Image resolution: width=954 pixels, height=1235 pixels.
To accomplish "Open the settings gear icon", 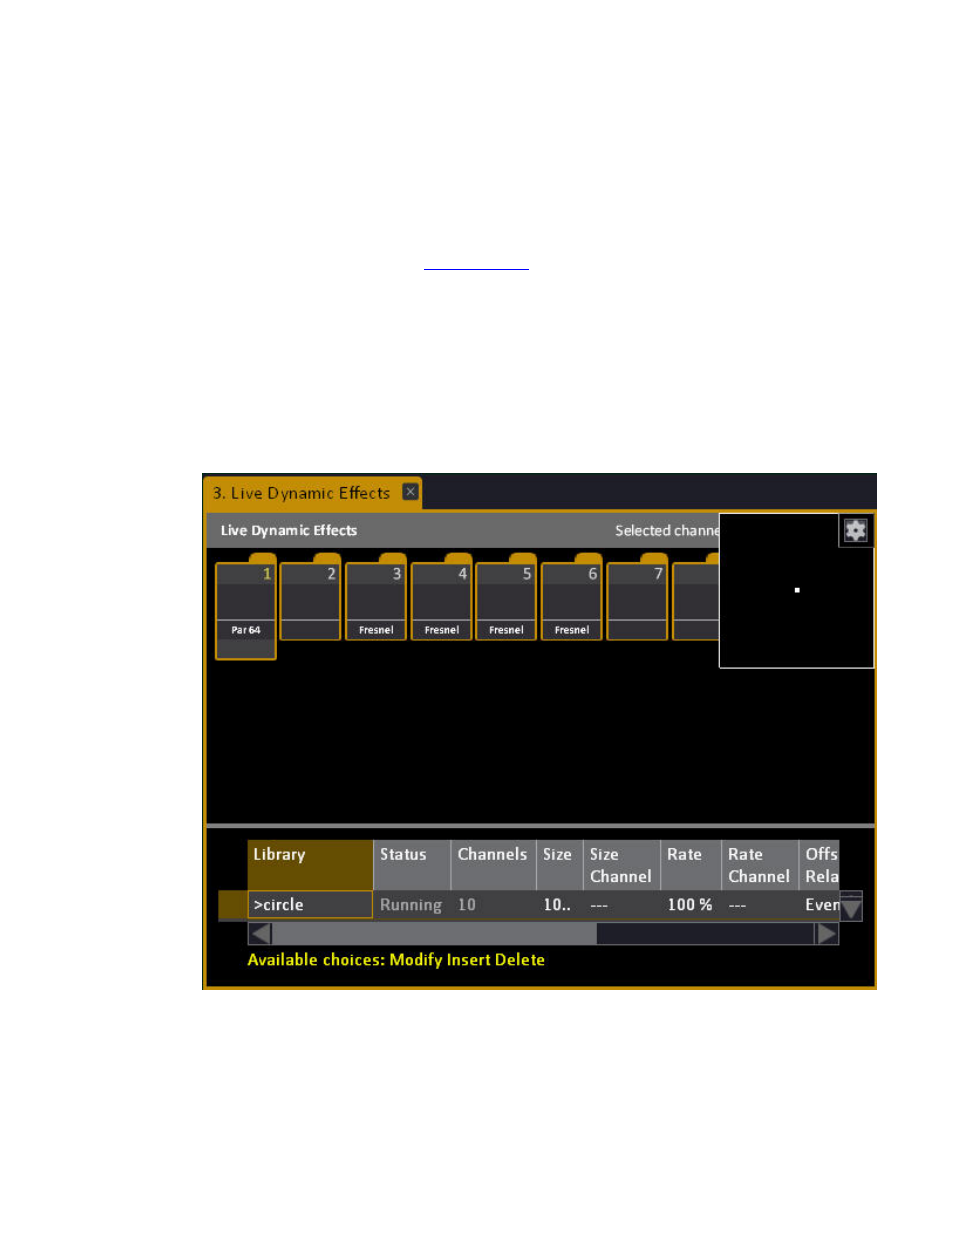I will [x=855, y=530].
